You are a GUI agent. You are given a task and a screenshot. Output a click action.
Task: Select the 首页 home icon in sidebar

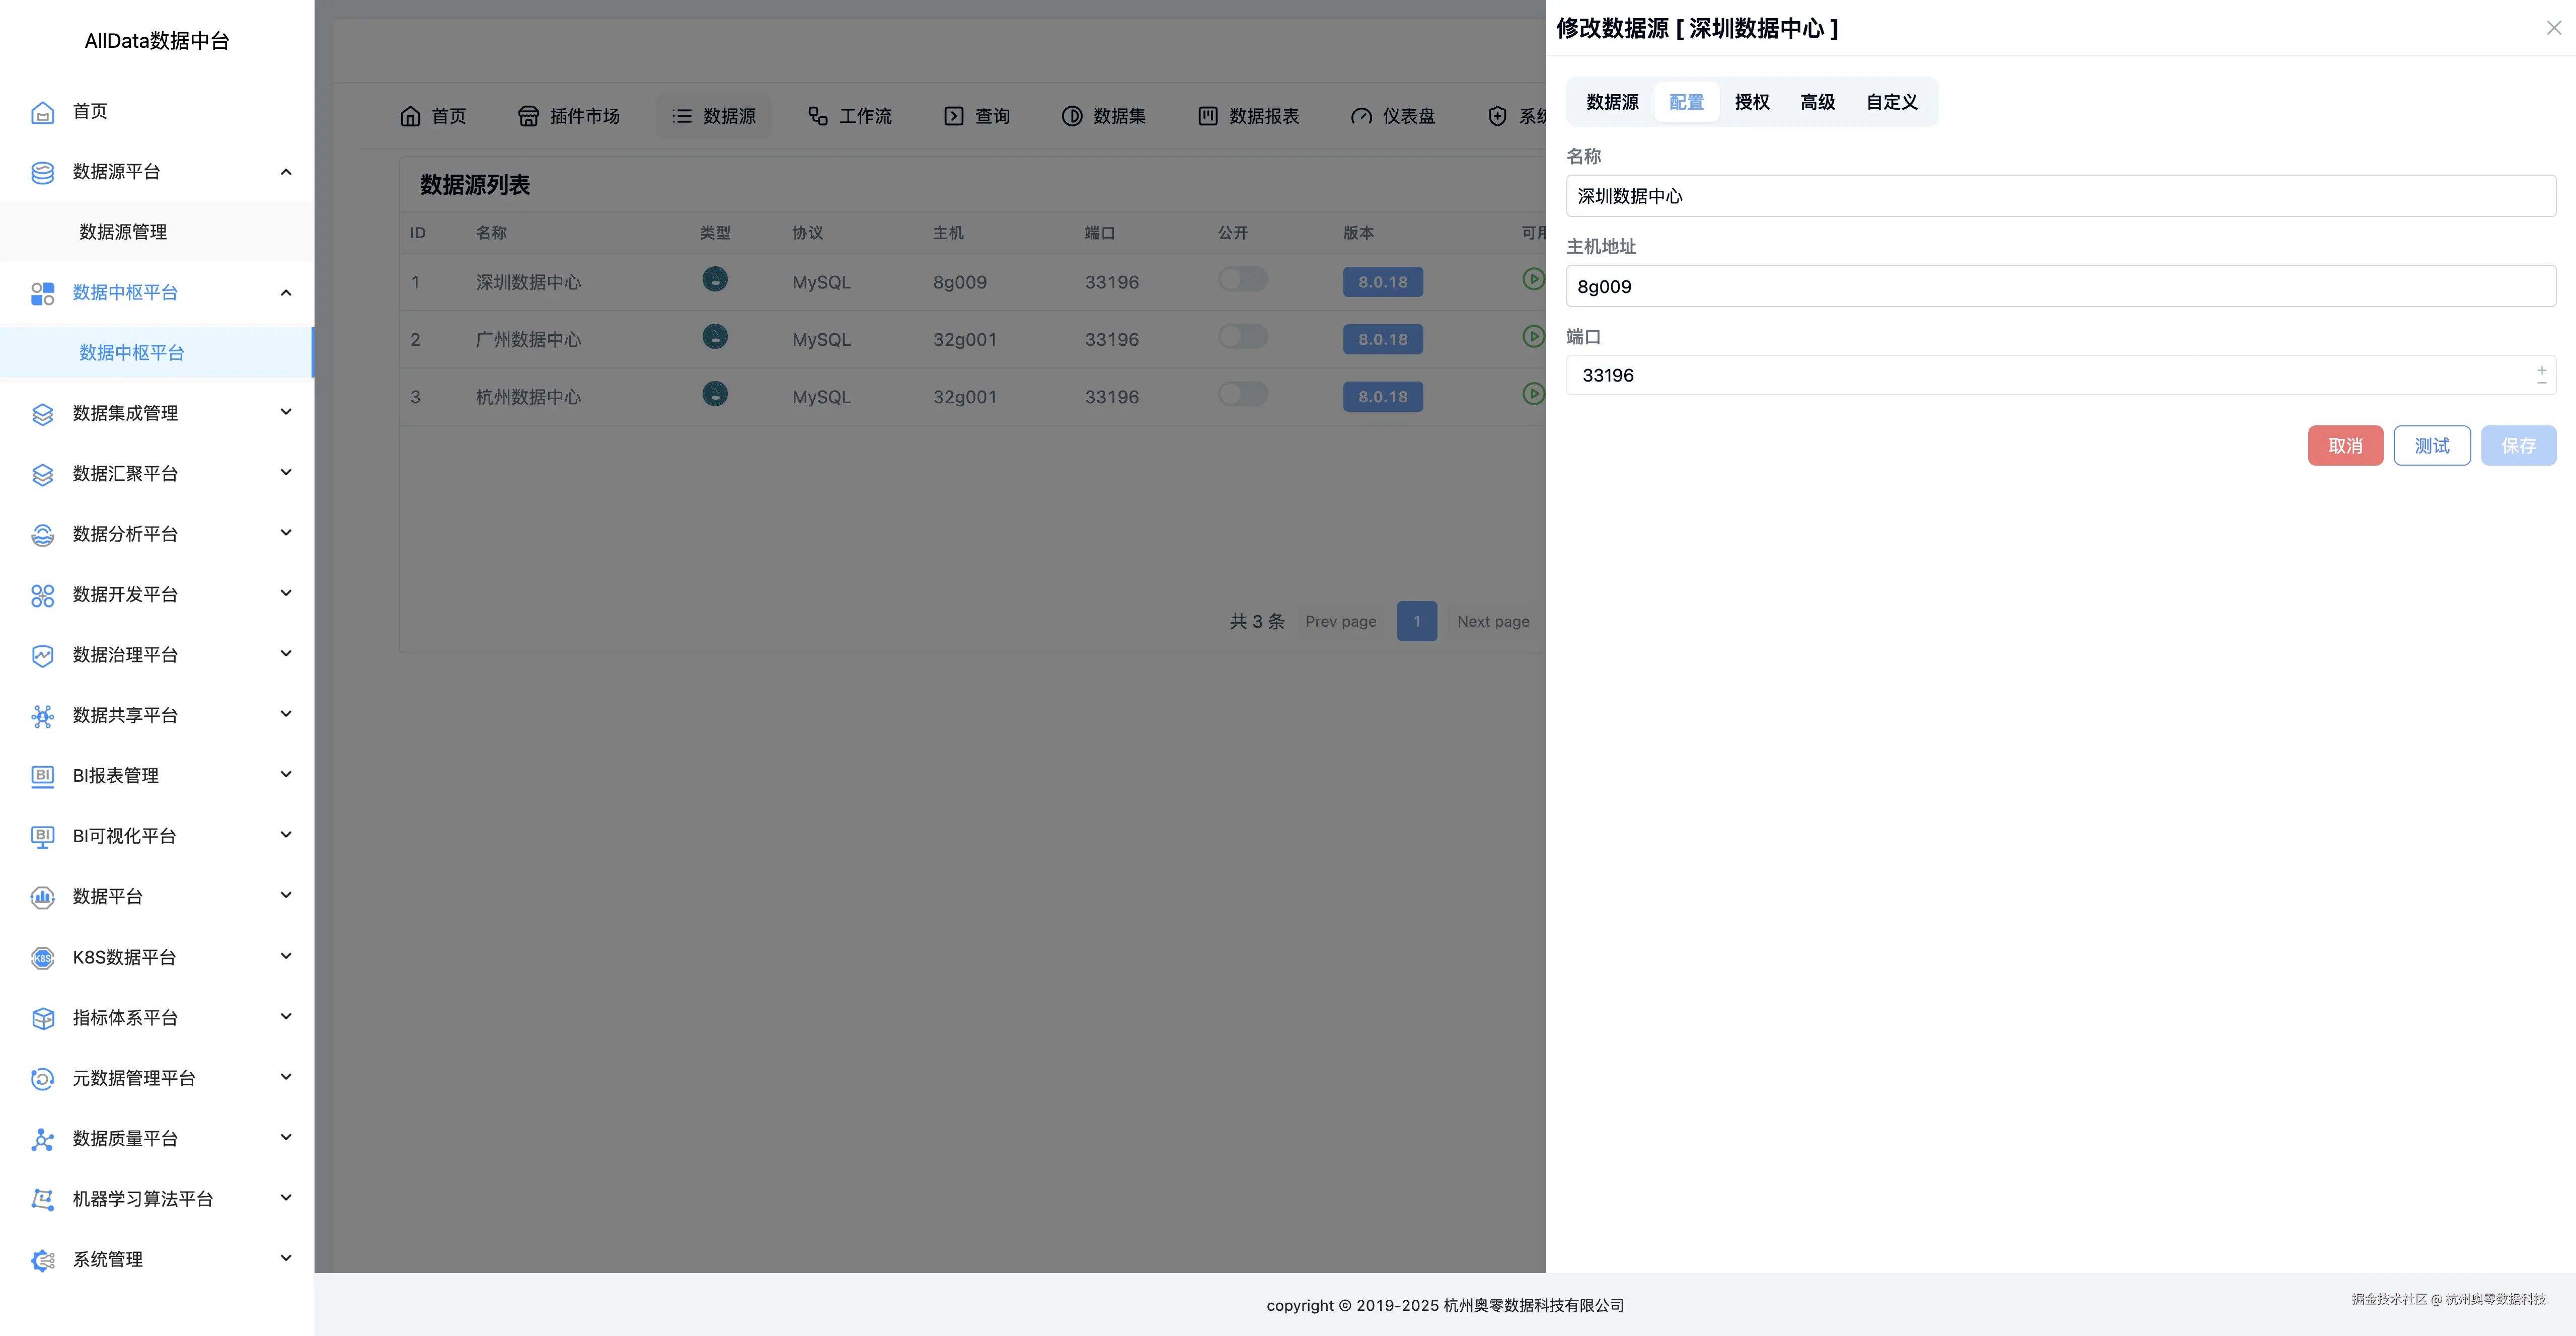click(x=42, y=111)
